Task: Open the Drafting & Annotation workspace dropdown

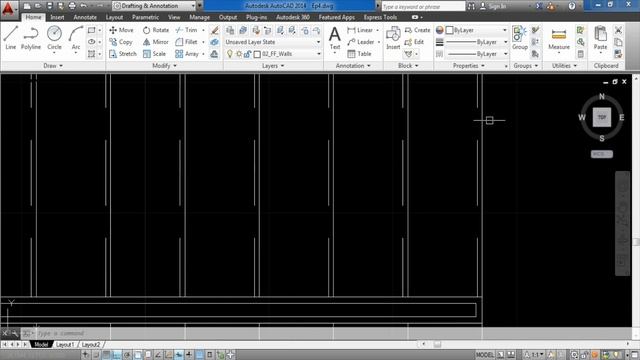Action: 154,6
